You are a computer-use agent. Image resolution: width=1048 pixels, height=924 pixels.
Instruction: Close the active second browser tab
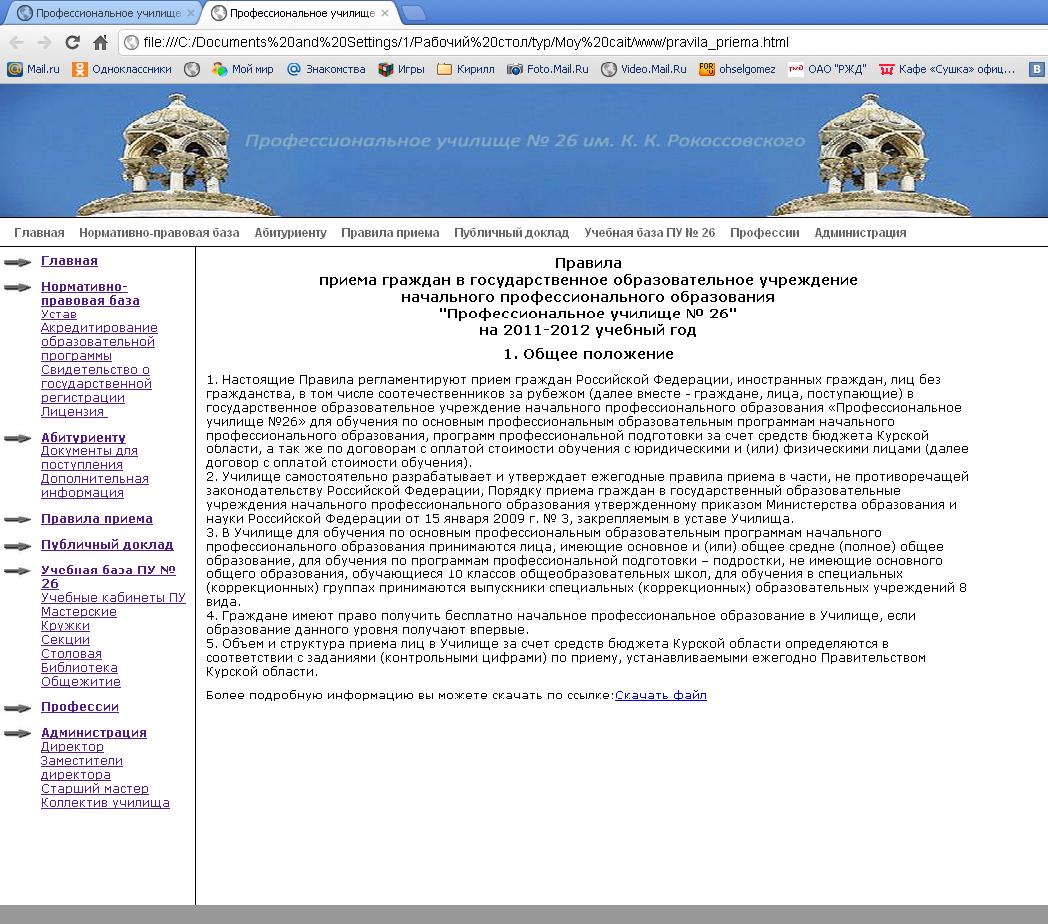(385, 13)
